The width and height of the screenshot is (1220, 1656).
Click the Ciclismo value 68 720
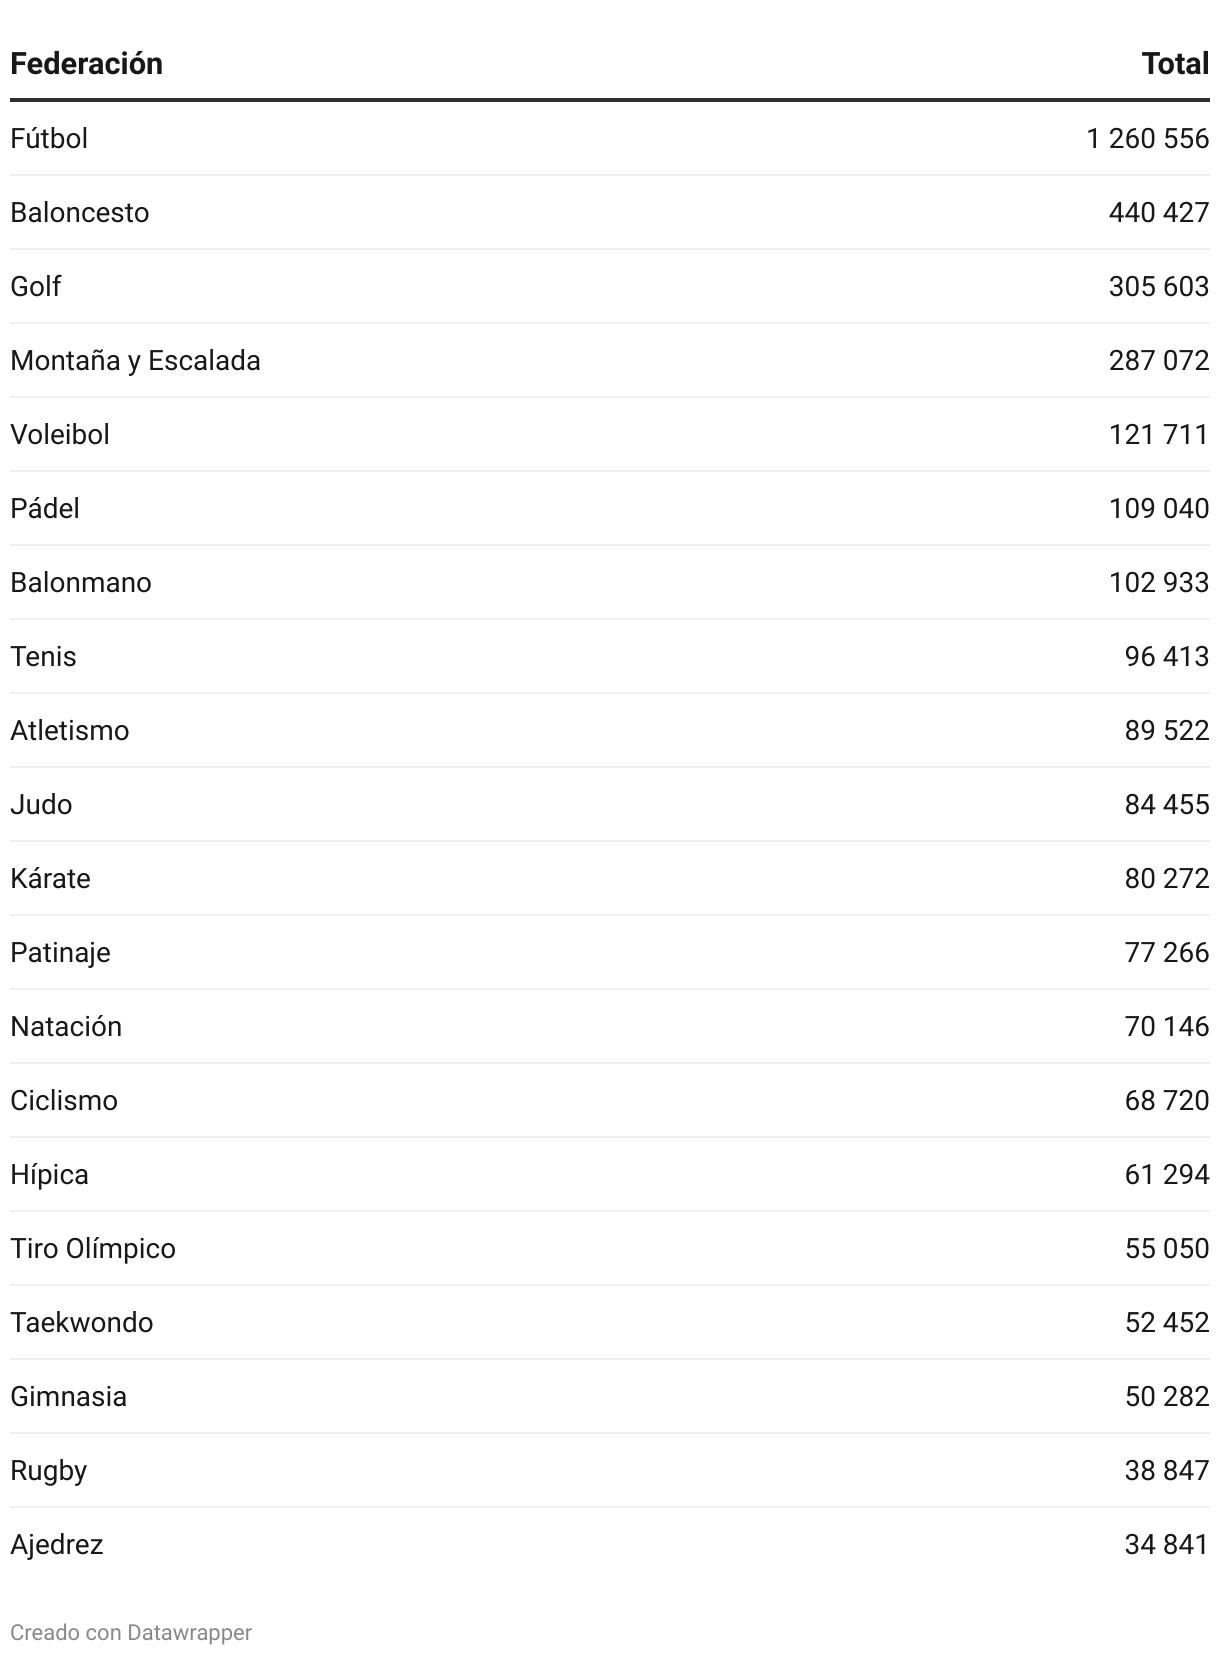(x=1167, y=1100)
